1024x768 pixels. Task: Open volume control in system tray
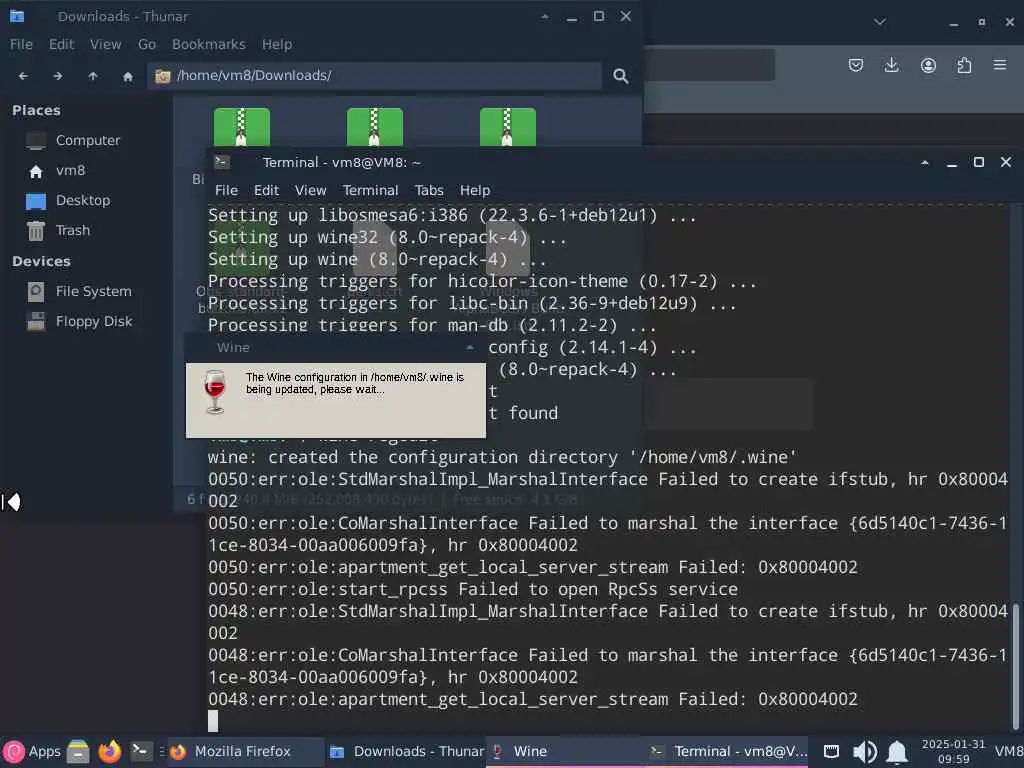tap(865, 752)
